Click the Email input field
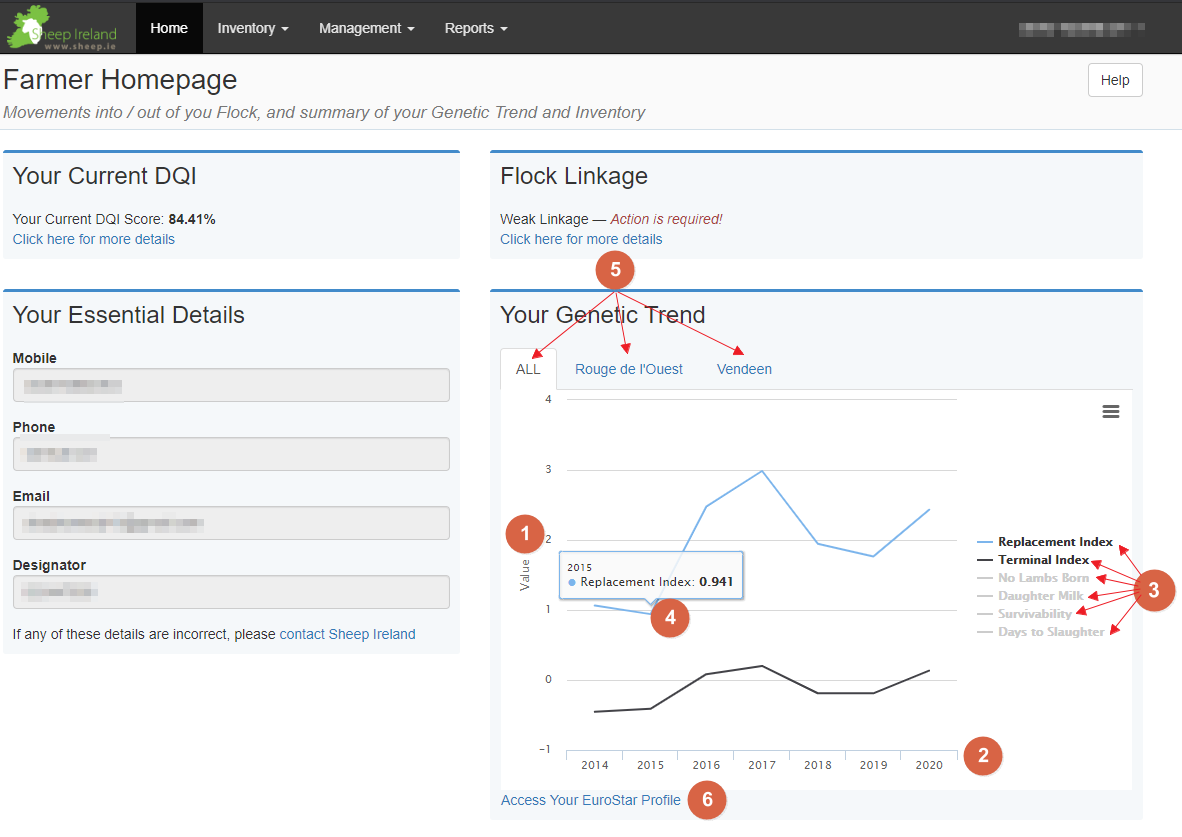The width and height of the screenshot is (1182, 837). pyautogui.click(x=231, y=523)
